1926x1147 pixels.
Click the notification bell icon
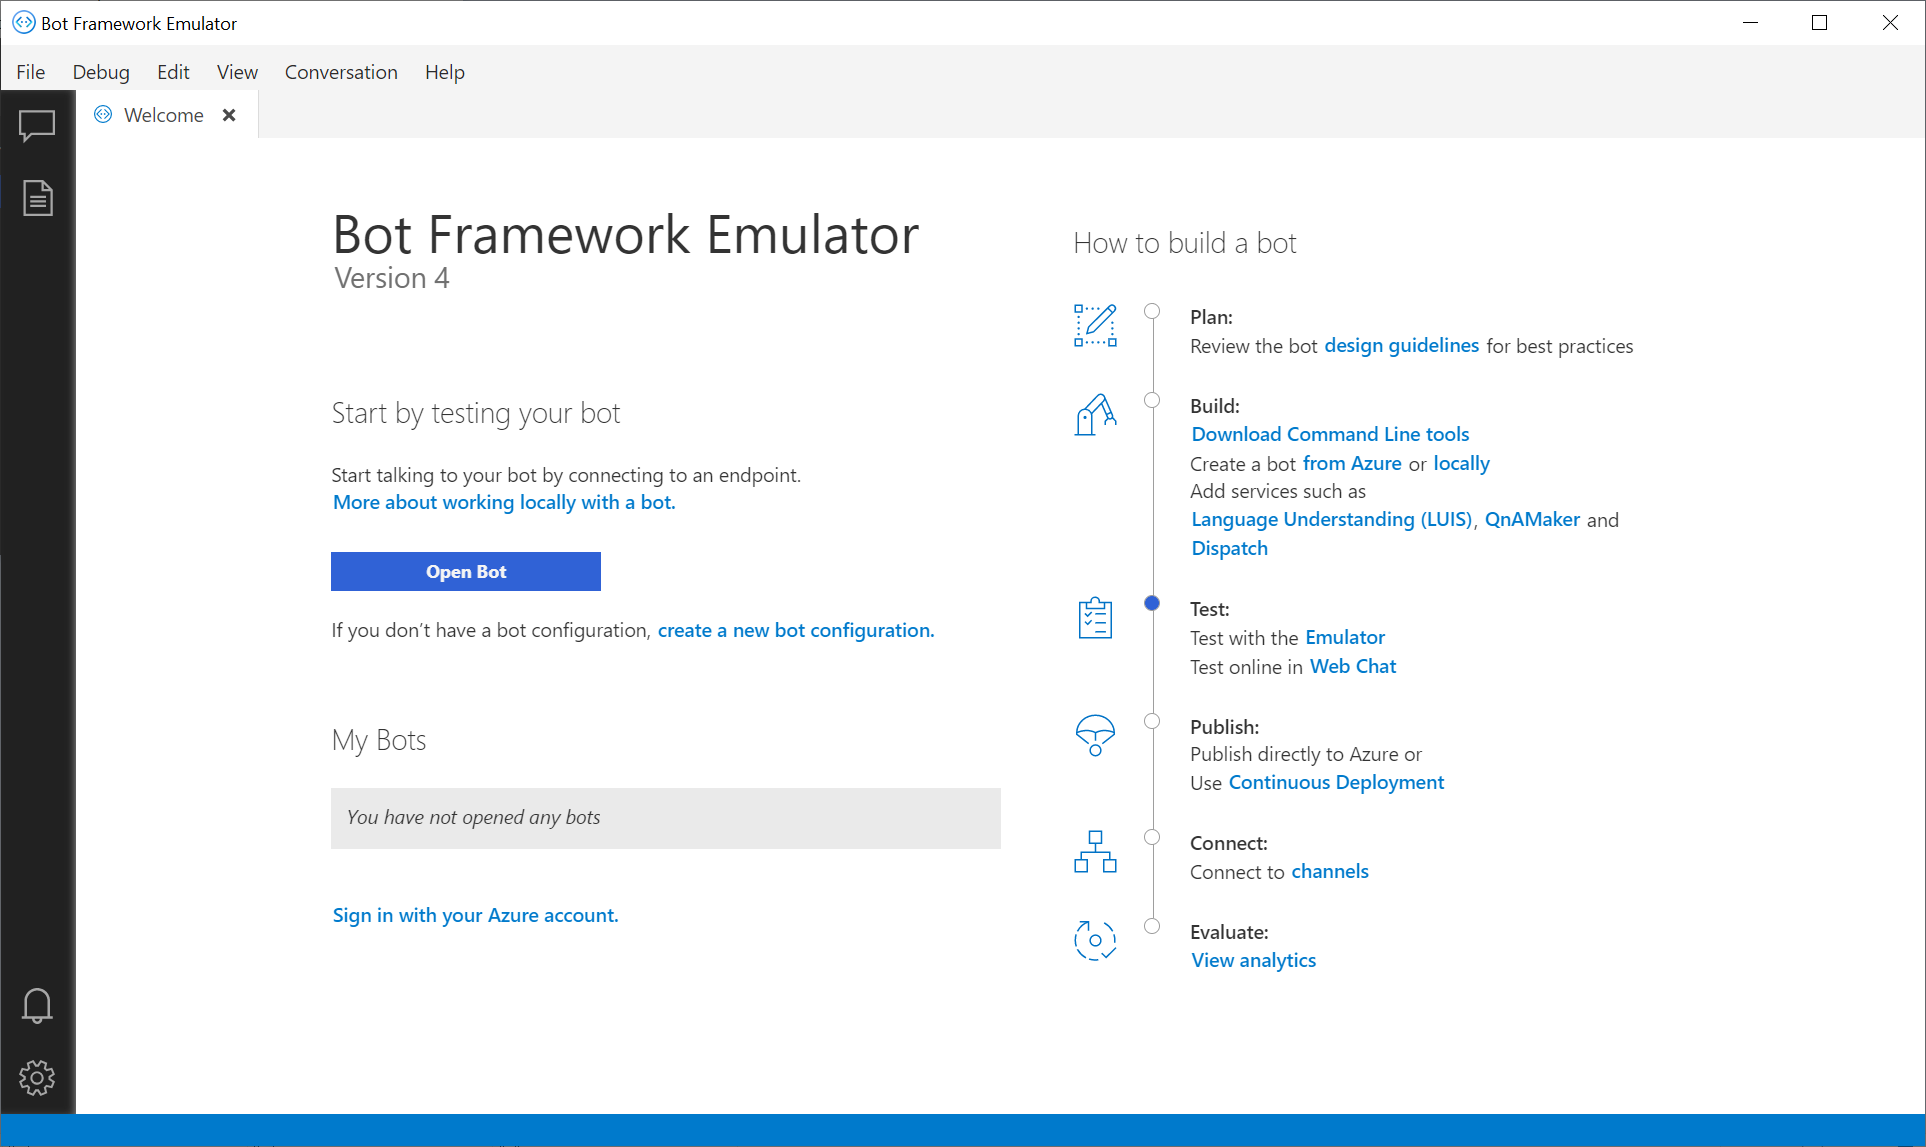[37, 1004]
